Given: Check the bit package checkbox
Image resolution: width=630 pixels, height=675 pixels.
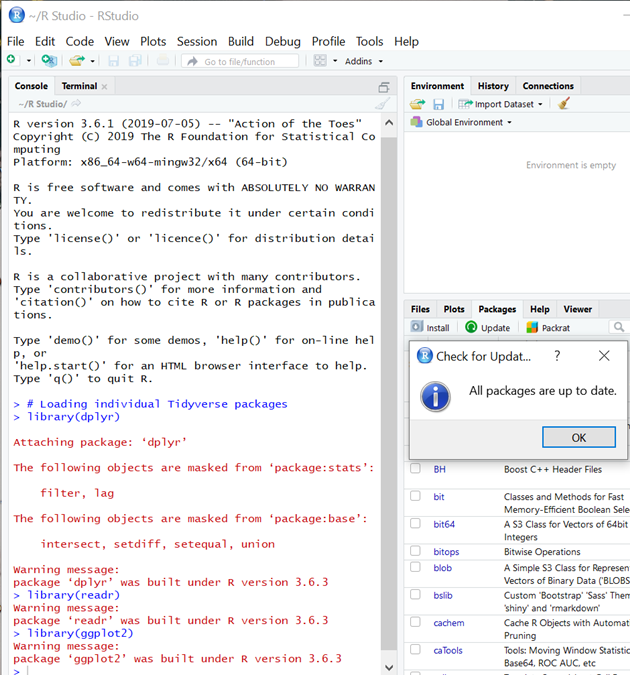Looking at the screenshot, I should 415,496.
